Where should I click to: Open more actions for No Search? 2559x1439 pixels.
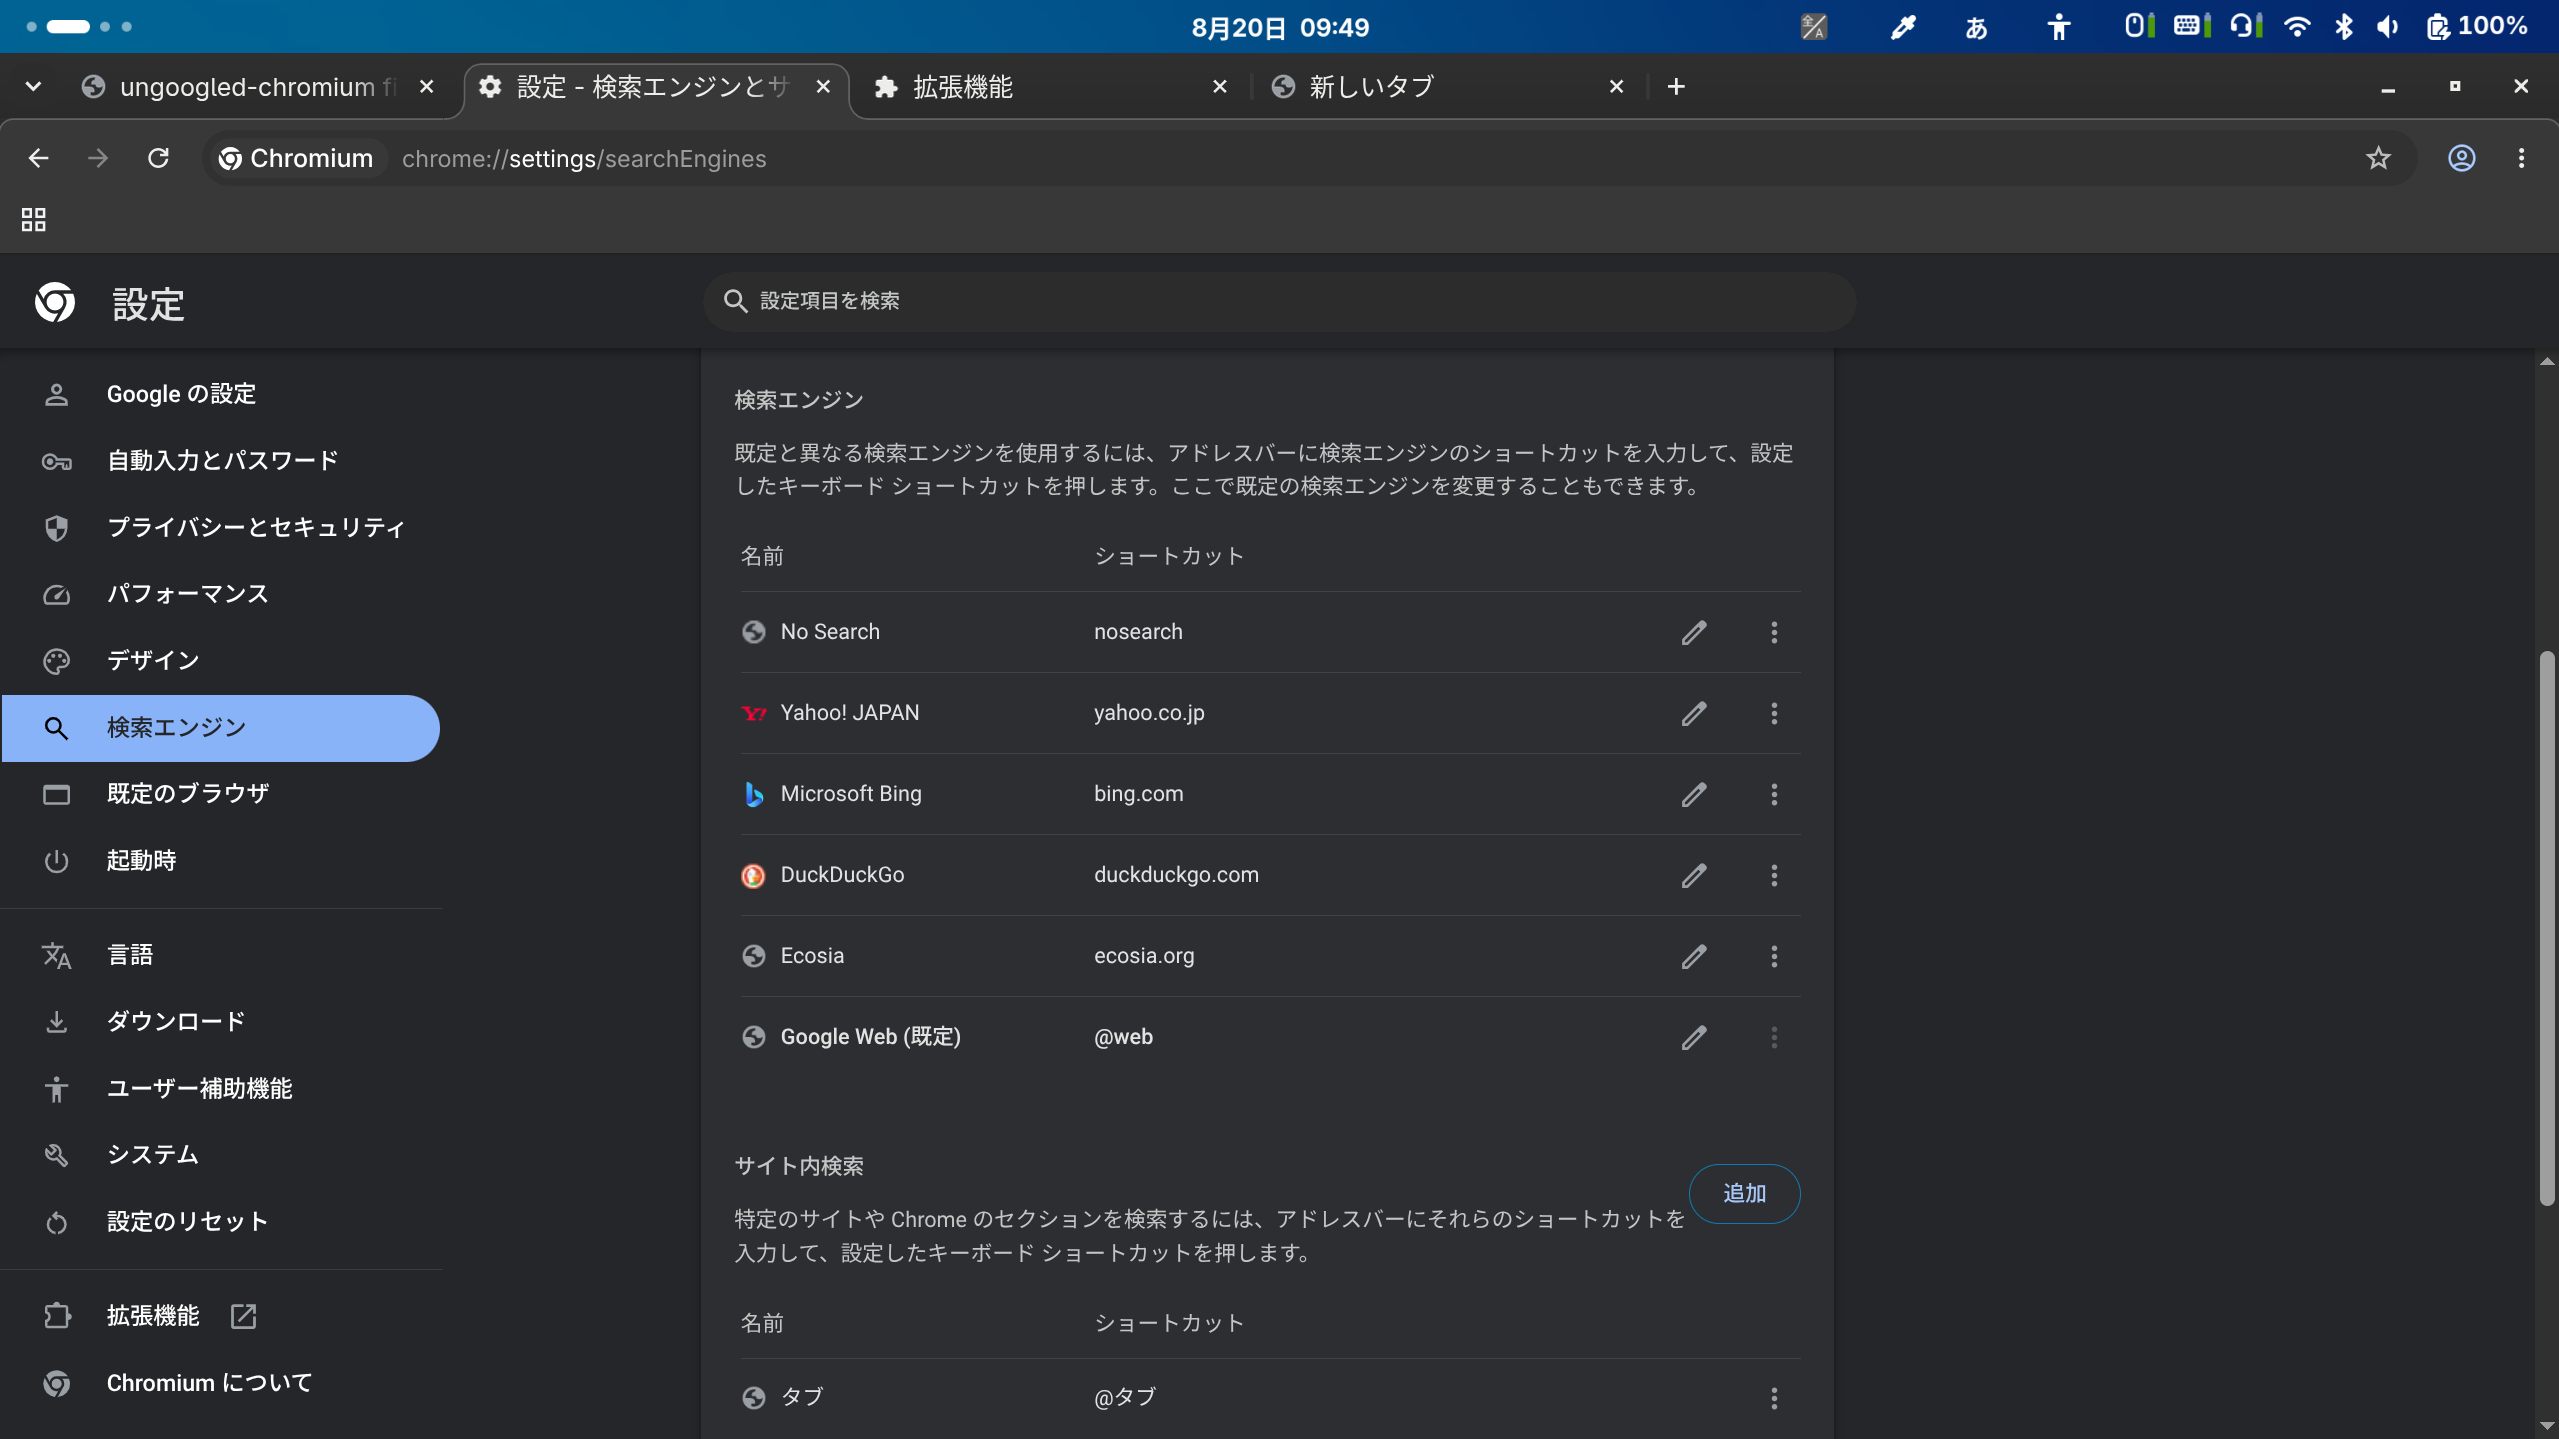(1774, 632)
